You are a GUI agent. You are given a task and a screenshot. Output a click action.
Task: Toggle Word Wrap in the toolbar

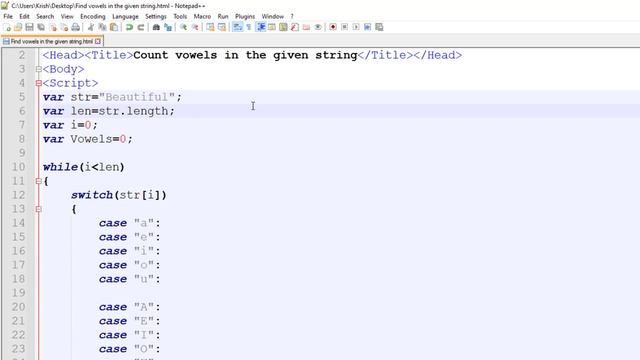[x=237, y=27]
